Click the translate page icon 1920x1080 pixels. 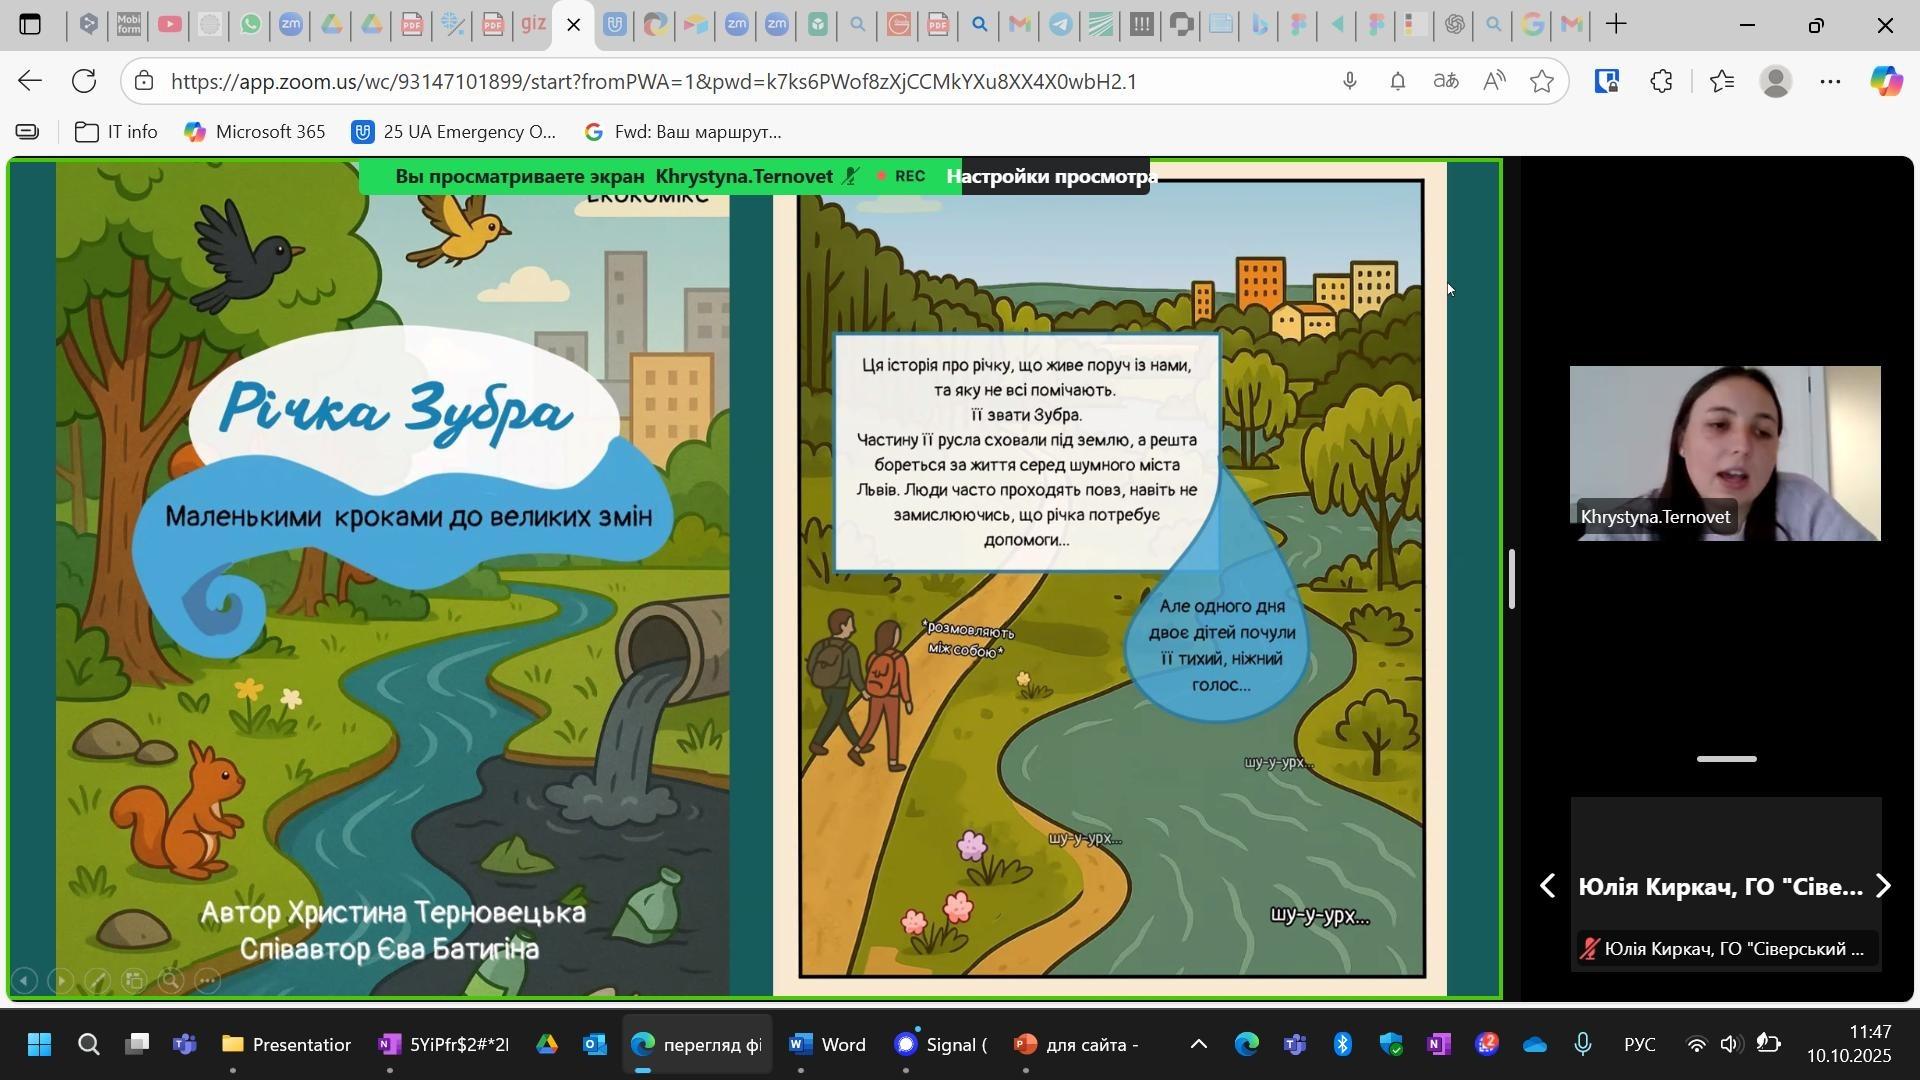click(1446, 82)
